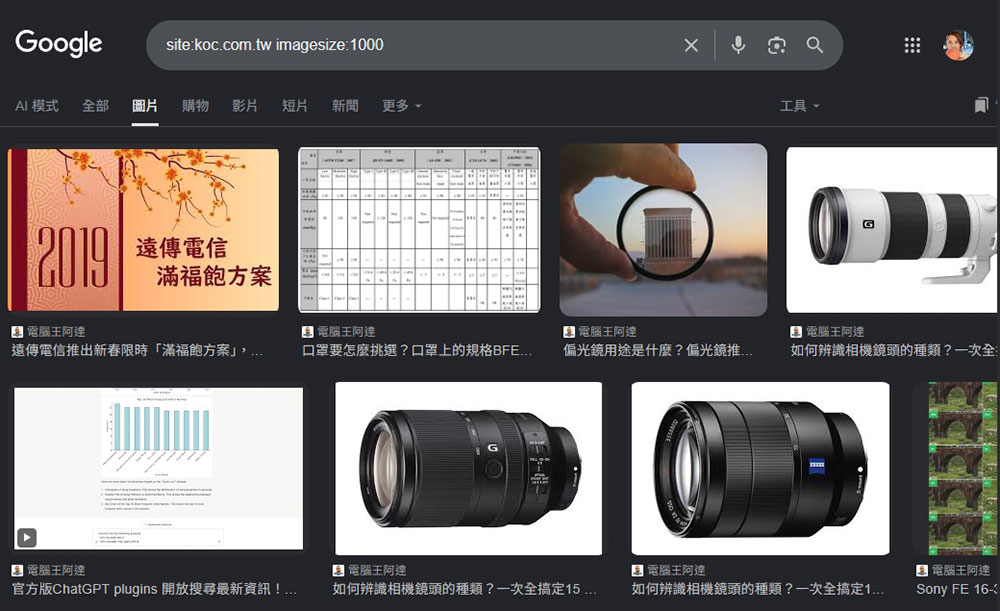This screenshot has width=1000, height=611.
Task: Clear the search query with the X icon
Action: click(691, 45)
